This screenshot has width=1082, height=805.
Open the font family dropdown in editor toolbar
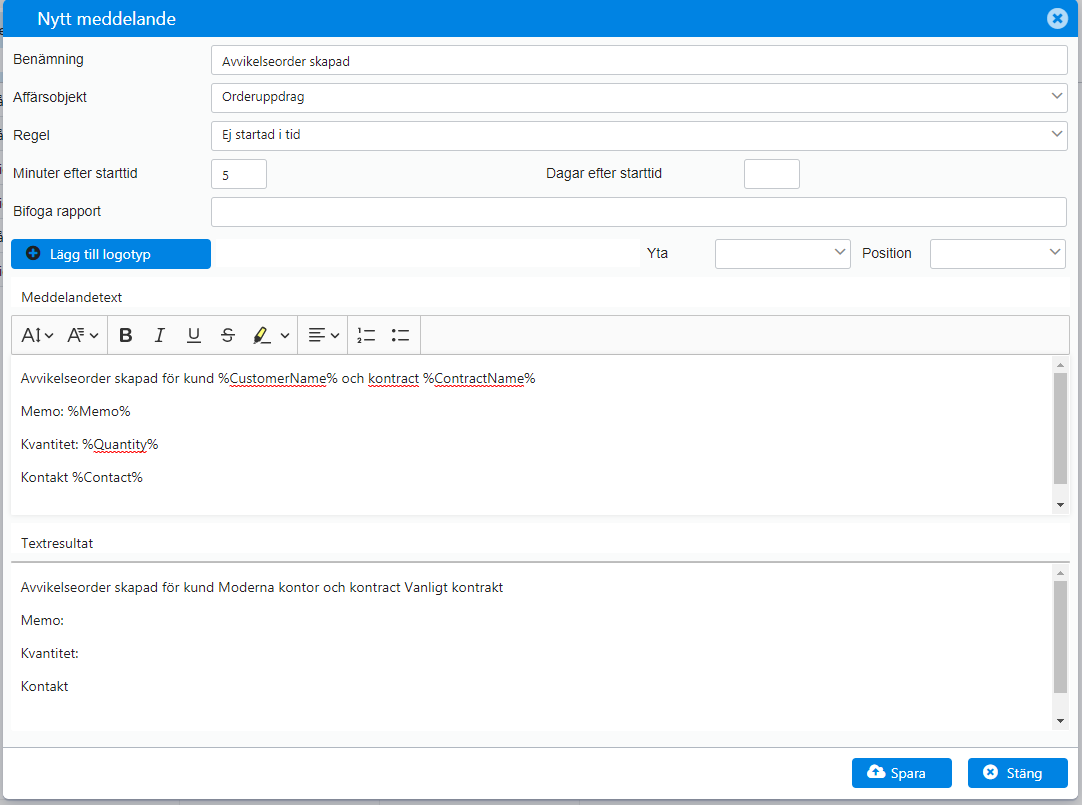(x=83, y=335)
